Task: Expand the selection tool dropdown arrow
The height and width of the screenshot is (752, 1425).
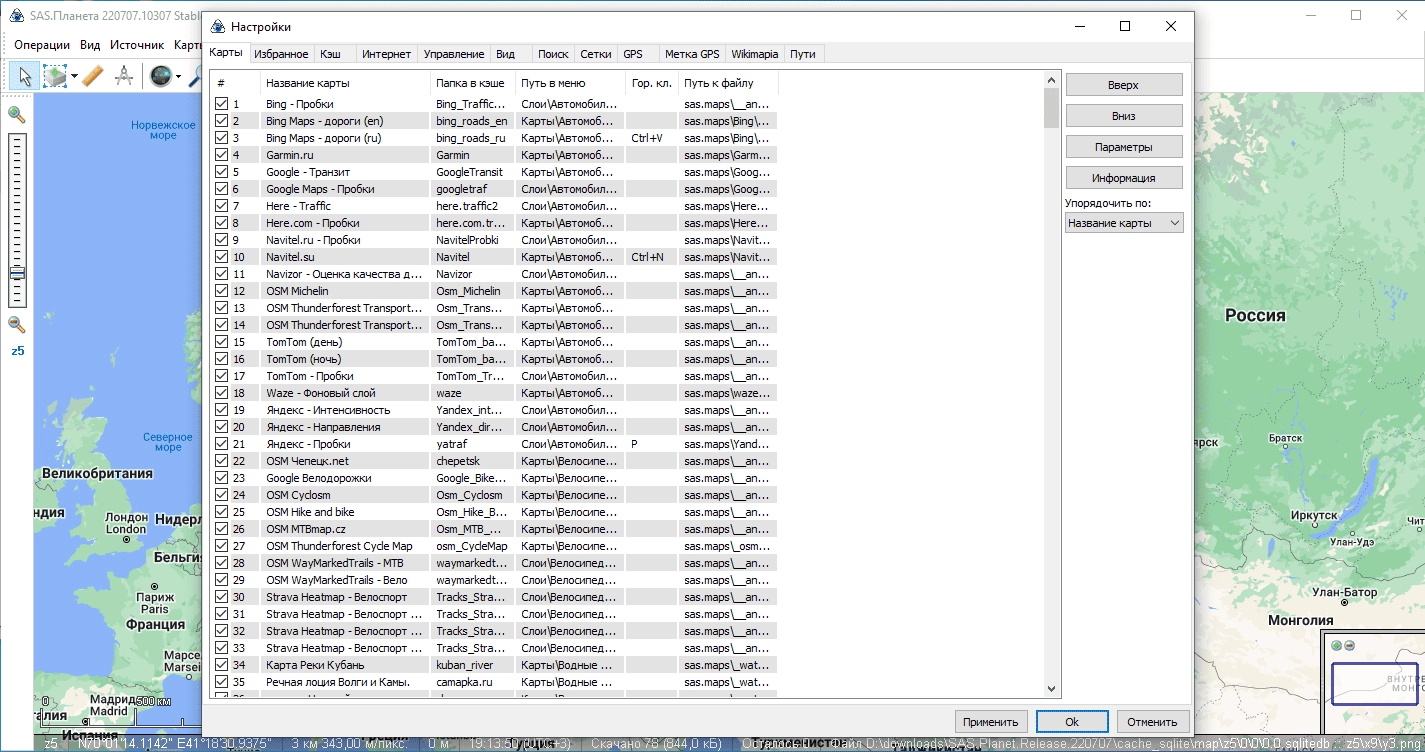Action: pos(73,76)
